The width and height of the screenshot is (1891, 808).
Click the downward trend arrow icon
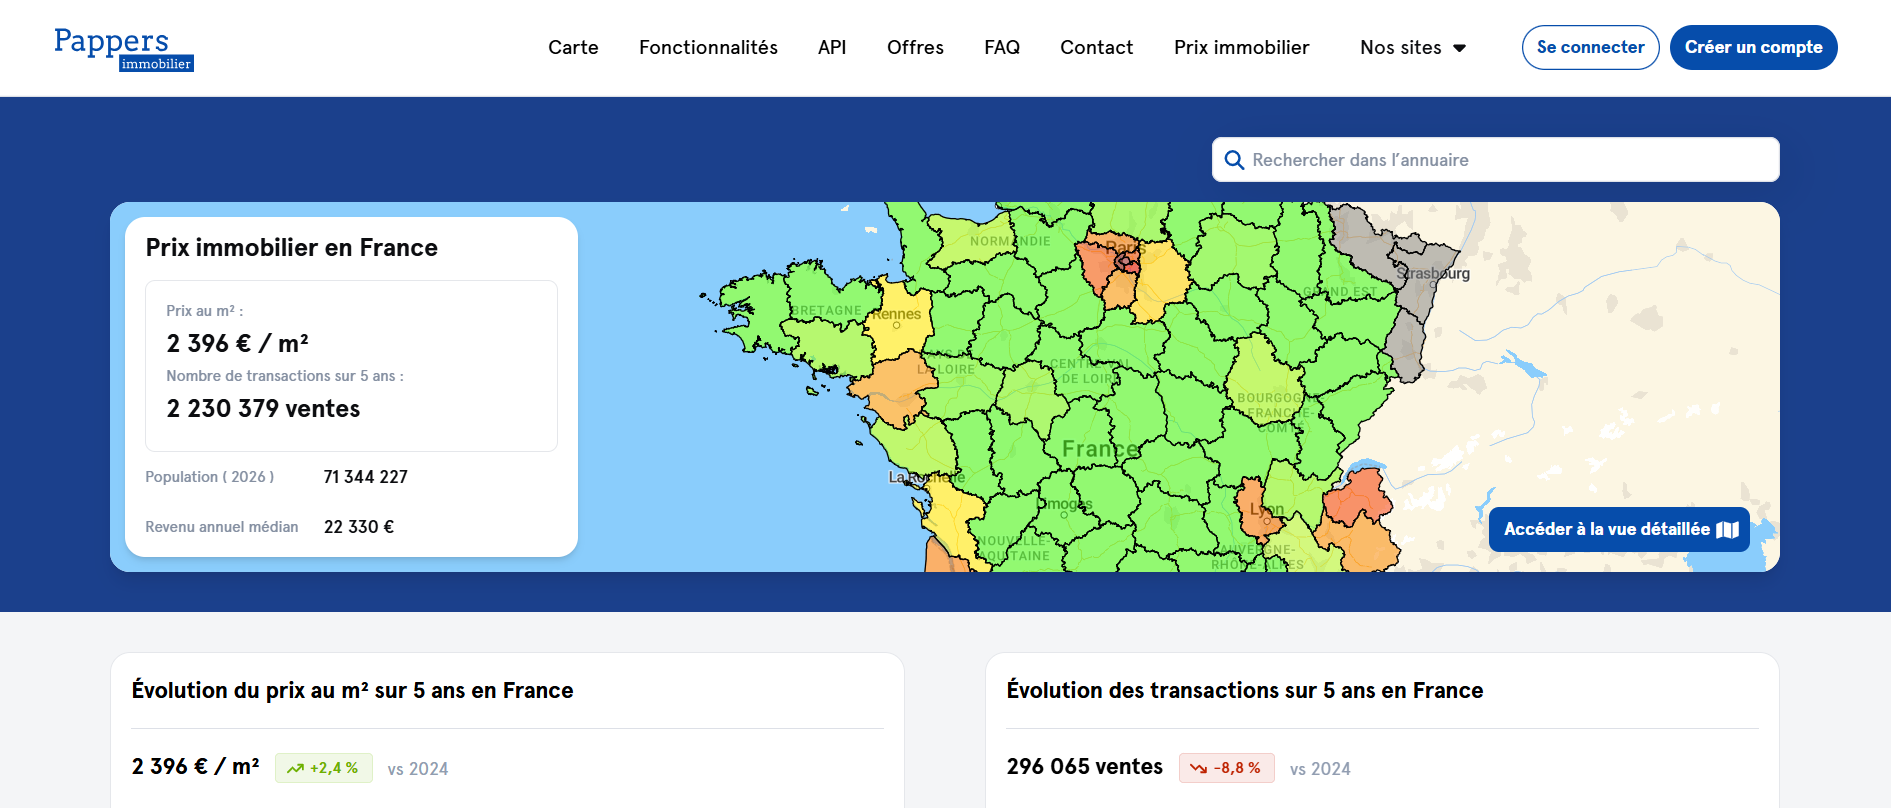pos(1198,769)
